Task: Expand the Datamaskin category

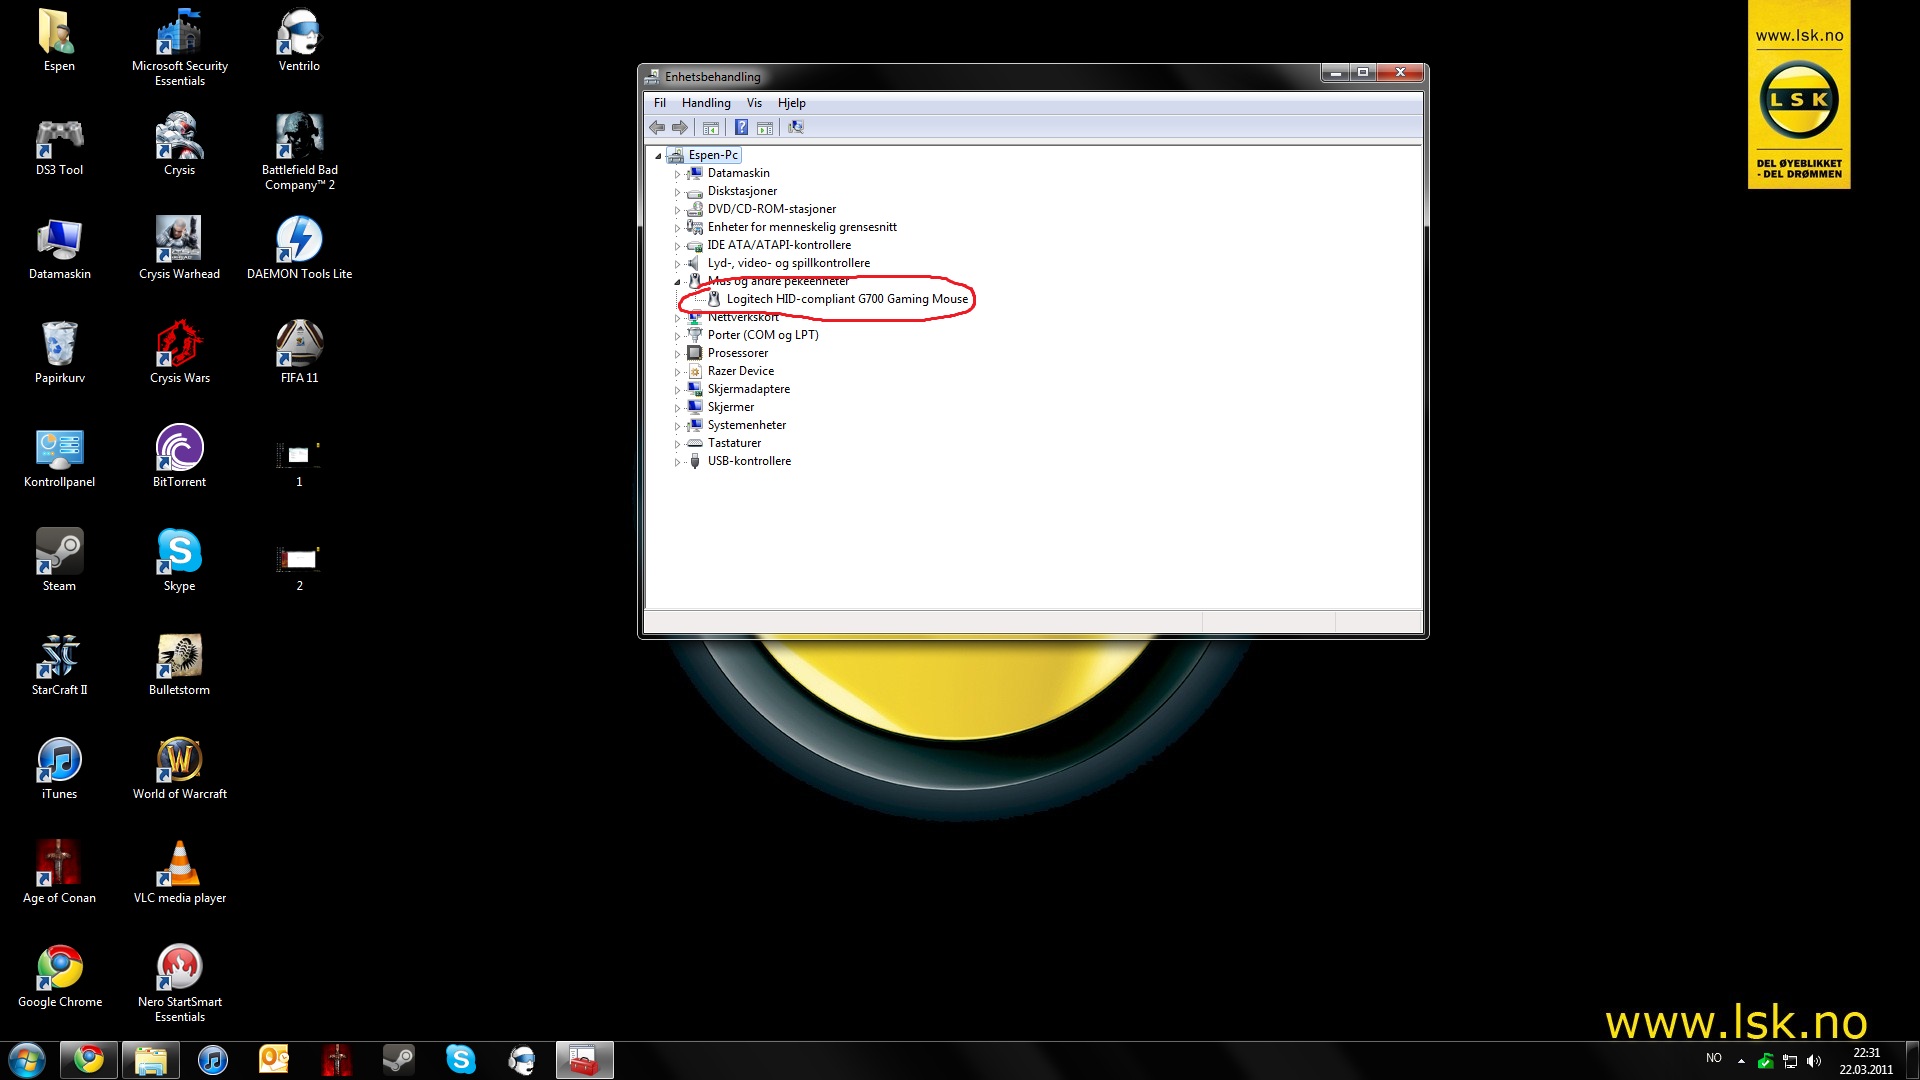Action: pos(677,174)
